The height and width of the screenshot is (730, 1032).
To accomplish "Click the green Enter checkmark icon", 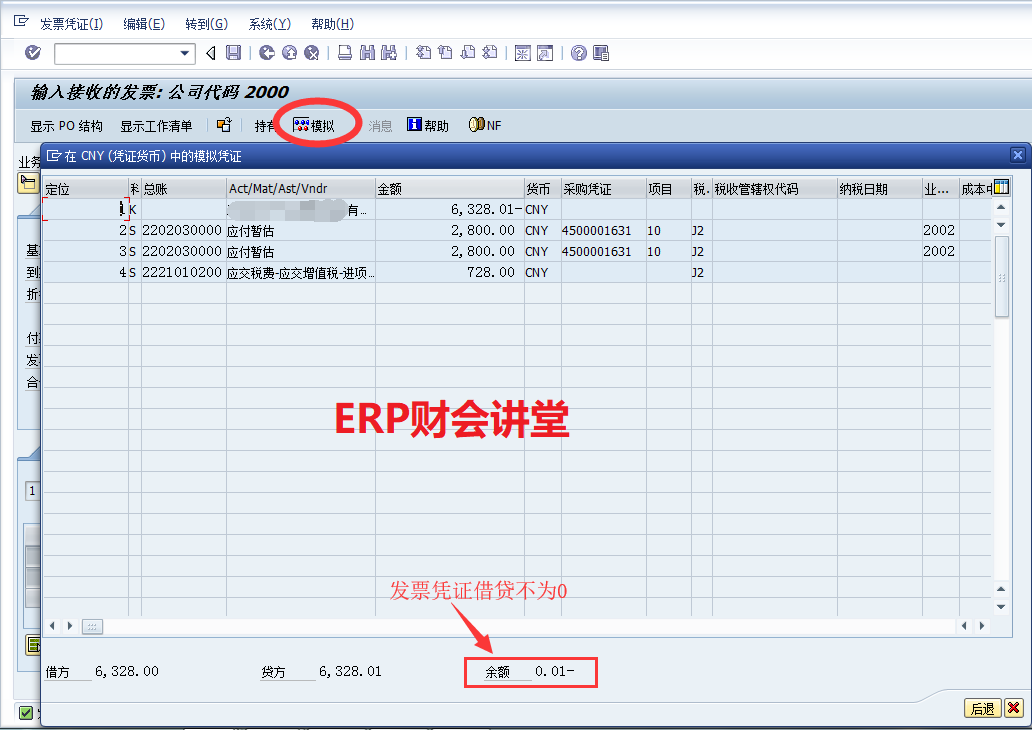I will (33, 53).
